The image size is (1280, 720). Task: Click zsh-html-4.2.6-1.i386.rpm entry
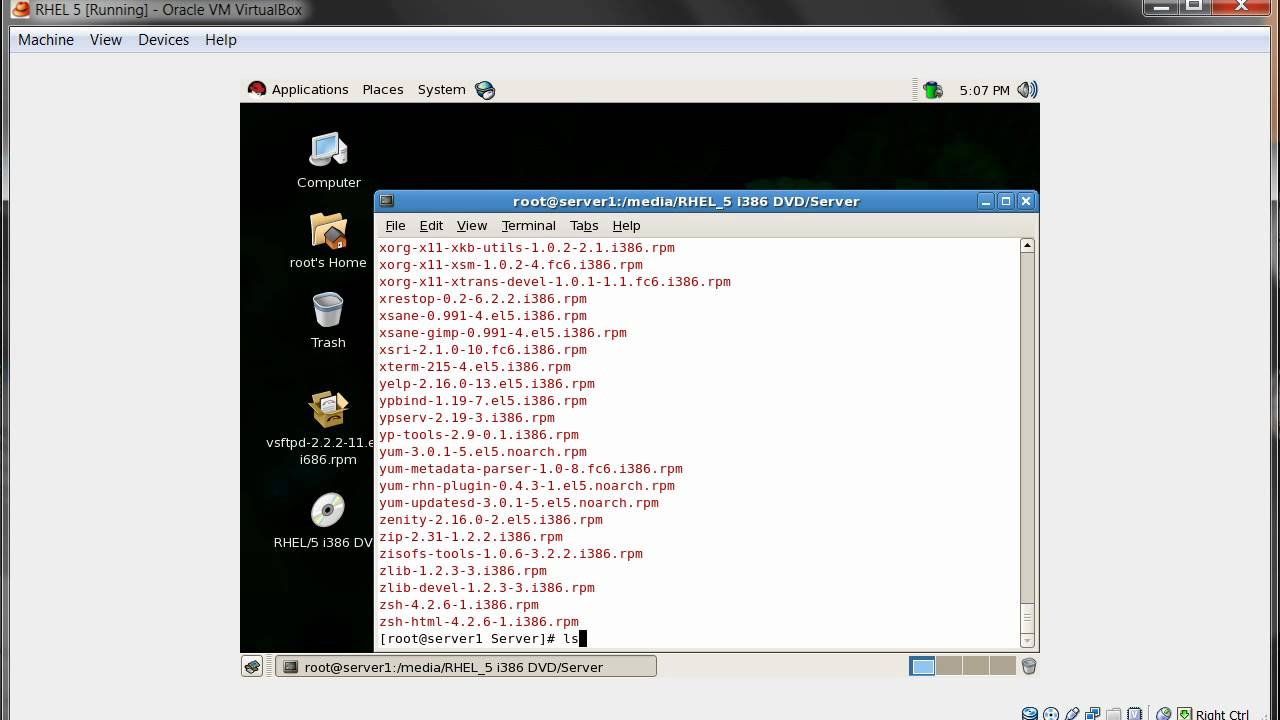[479, 621]
